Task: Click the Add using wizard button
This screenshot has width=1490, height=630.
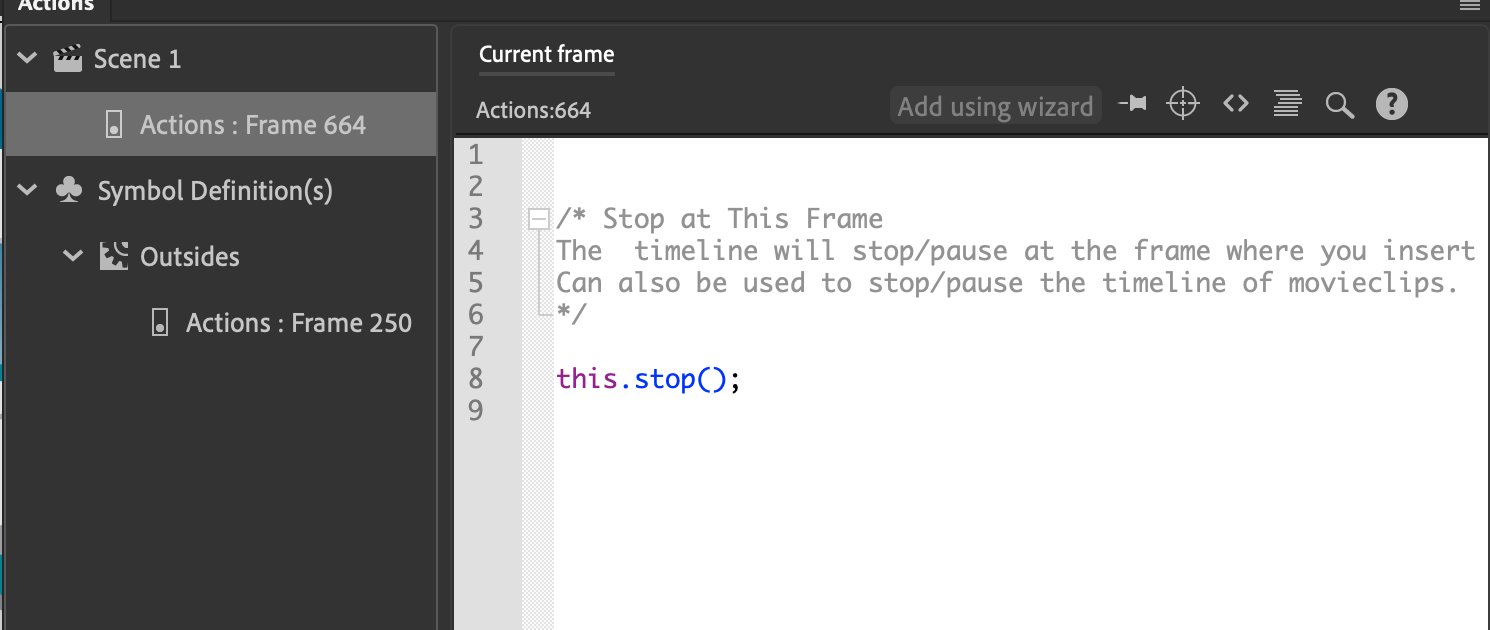Action: coord(995,105)
